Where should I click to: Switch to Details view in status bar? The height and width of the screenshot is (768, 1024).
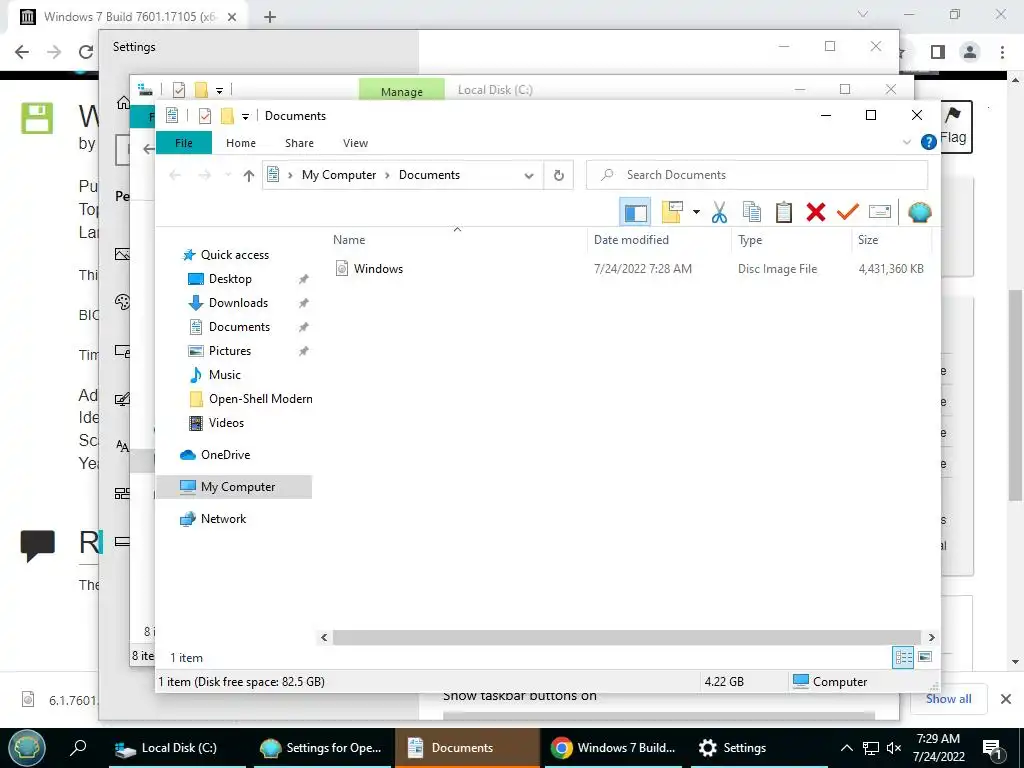[903, 657]
